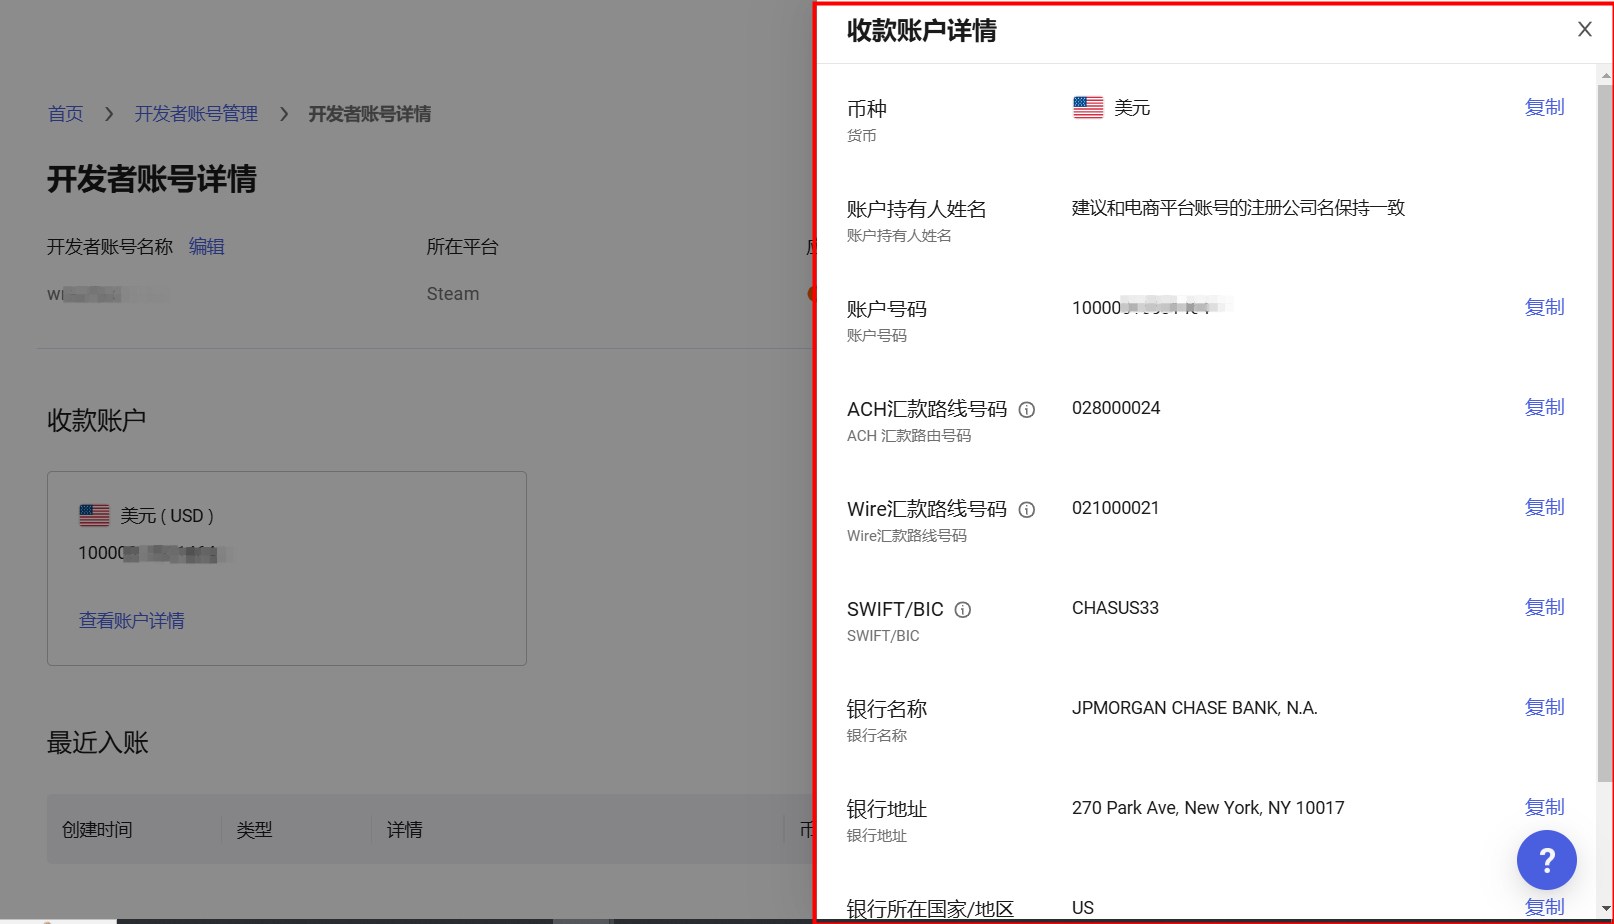Click the 详情 column header
This screenshot has width=1614, height=924.
404,830
